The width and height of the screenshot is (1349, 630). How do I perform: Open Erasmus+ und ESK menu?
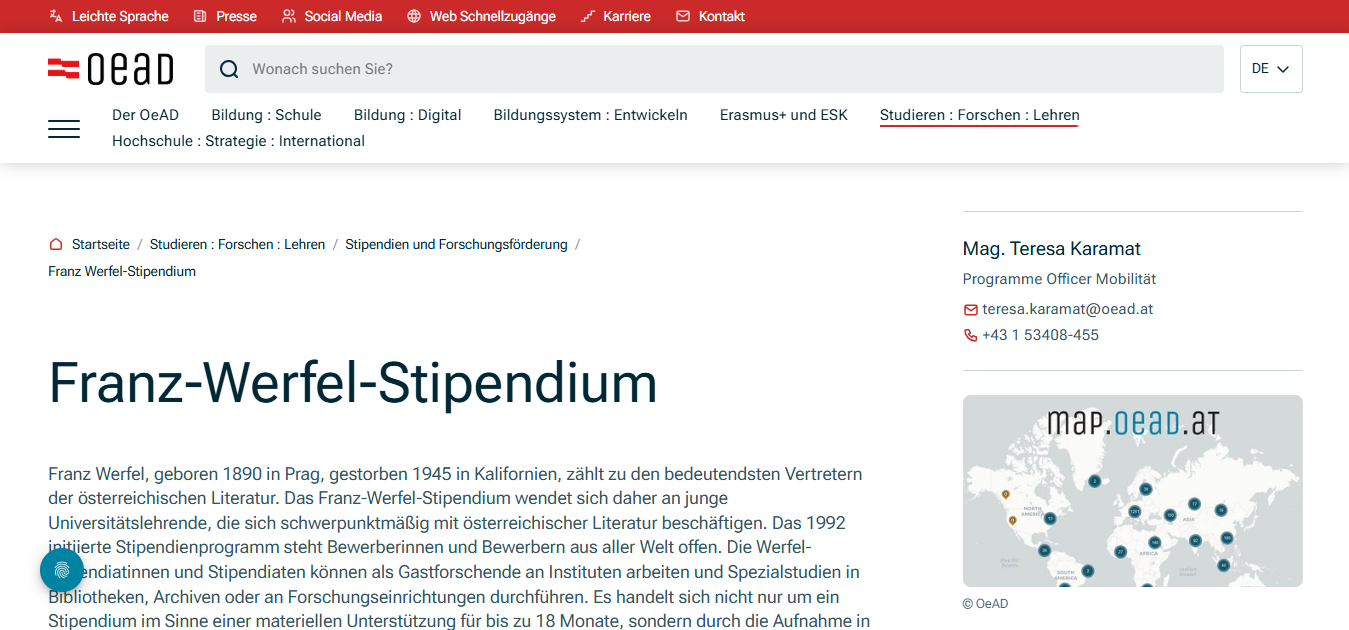click(784, 115)
